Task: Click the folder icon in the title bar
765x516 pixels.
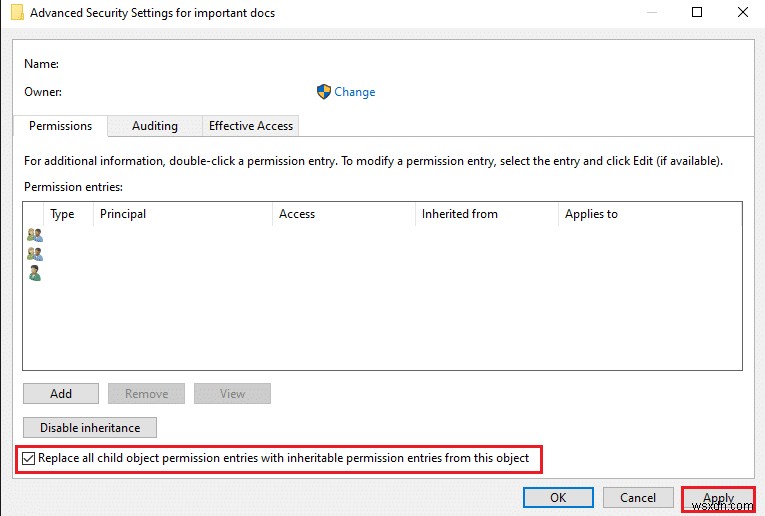Action: point(17,13)
